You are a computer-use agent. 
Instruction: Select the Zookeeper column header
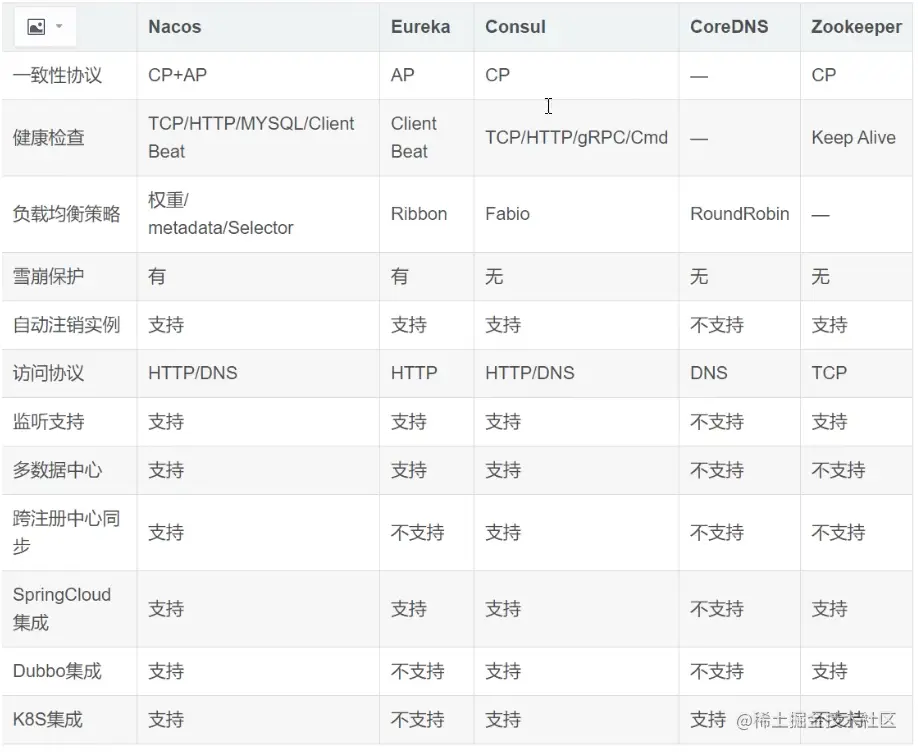[x=856, y=27]
